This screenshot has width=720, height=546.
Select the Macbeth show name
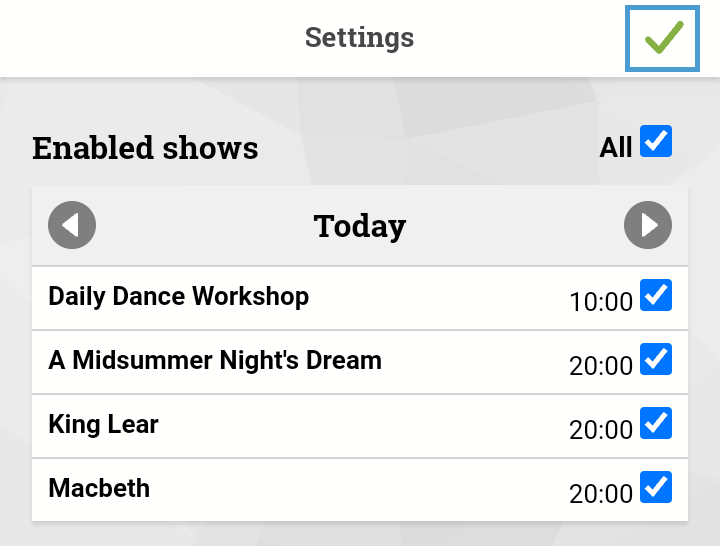[x=99, y=488]
